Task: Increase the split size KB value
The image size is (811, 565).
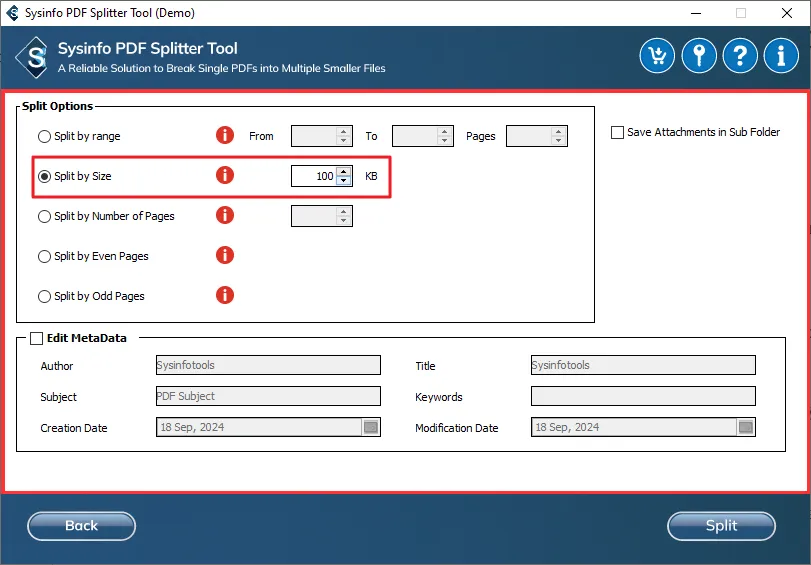Action: pyautogui.click(x=344, y=171)
